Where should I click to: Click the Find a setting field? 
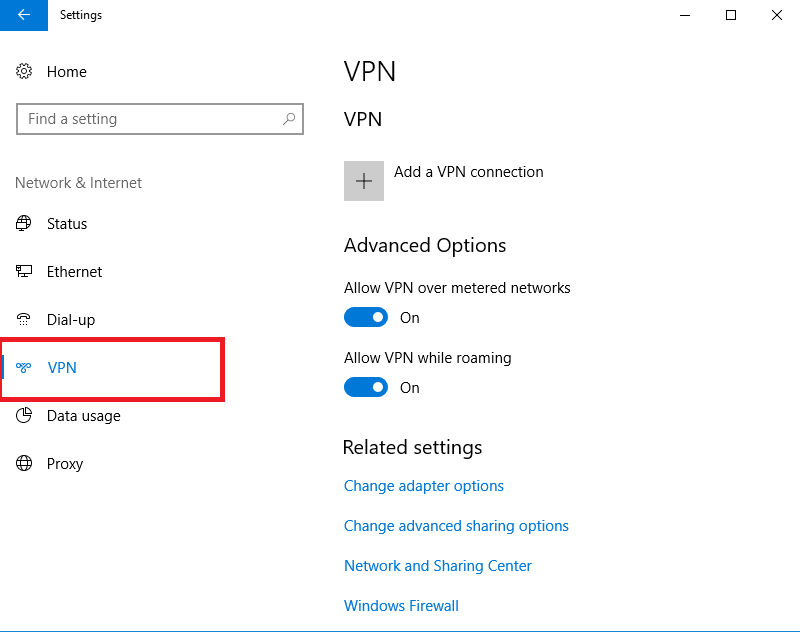160,119
